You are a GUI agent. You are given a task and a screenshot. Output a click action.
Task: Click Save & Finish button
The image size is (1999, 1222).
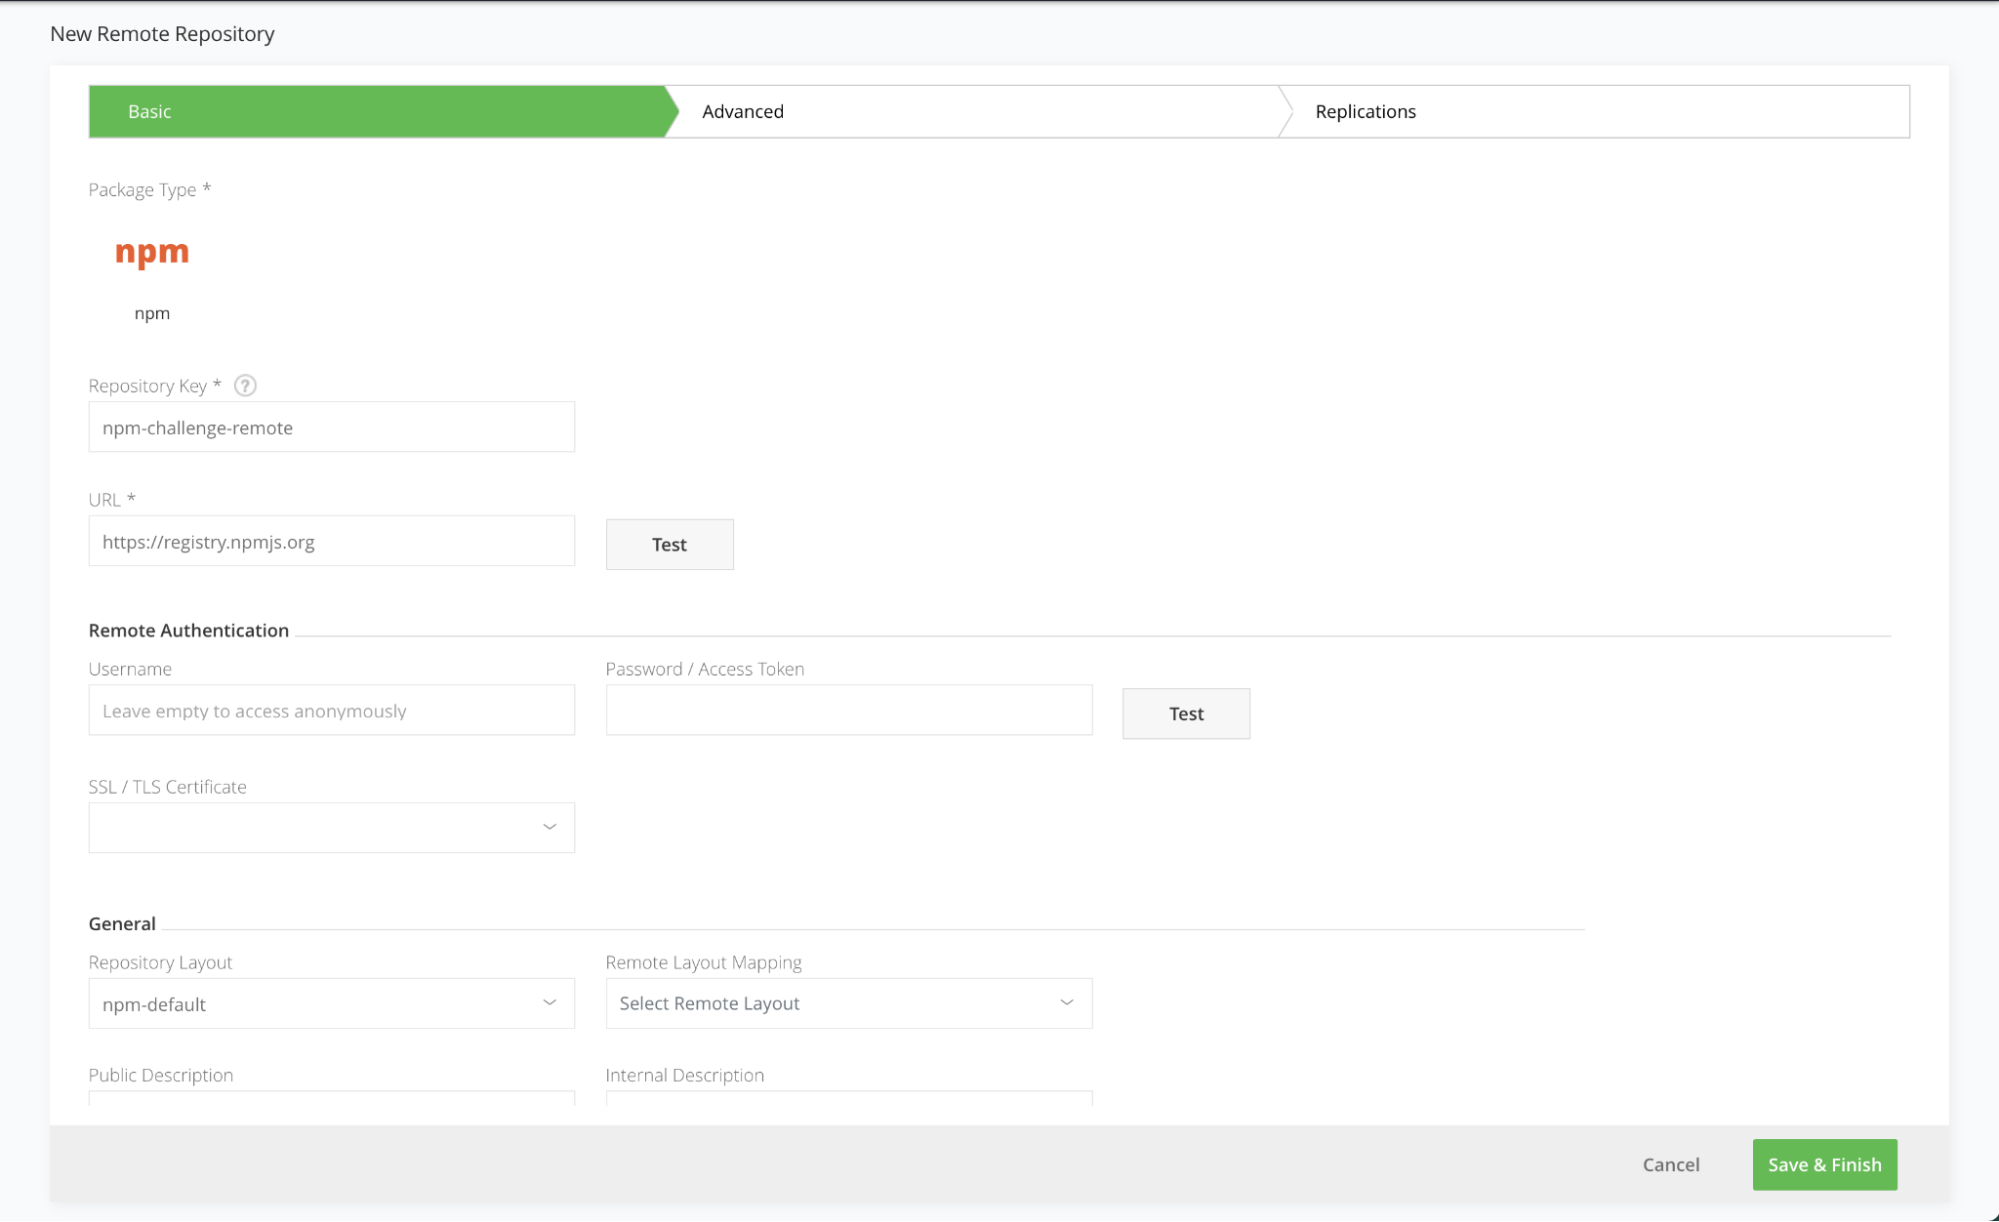(1823, 1165)
